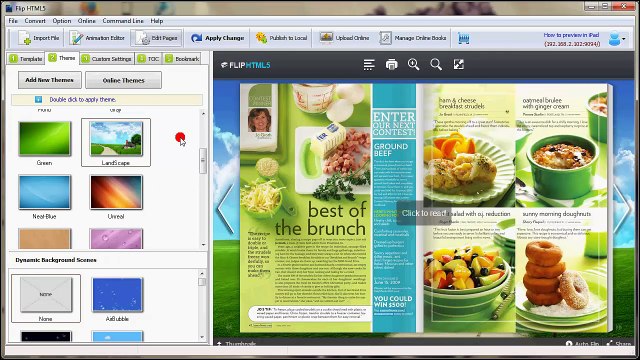Image resolution: width=640 pixels, height=360 pixels.
Task: Select the purple theme thumbnail
Action: click(116, 238)
